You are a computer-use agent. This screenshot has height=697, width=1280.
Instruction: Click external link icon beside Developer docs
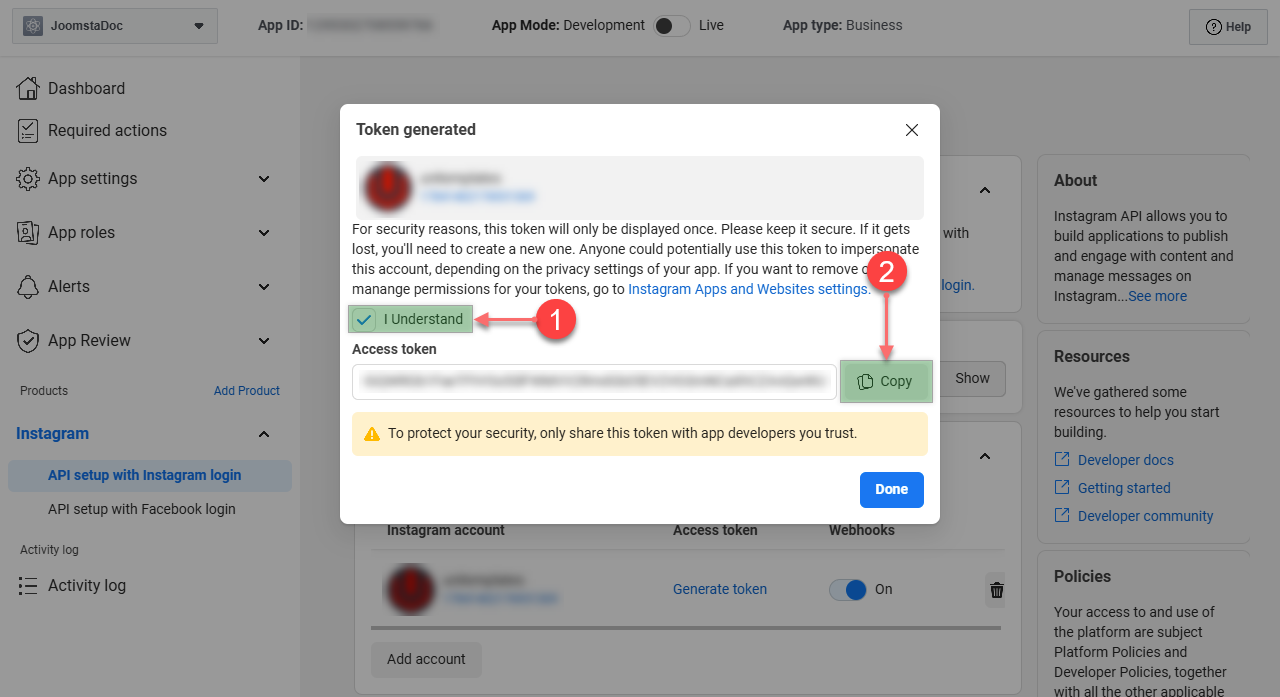pos(1062,460)
